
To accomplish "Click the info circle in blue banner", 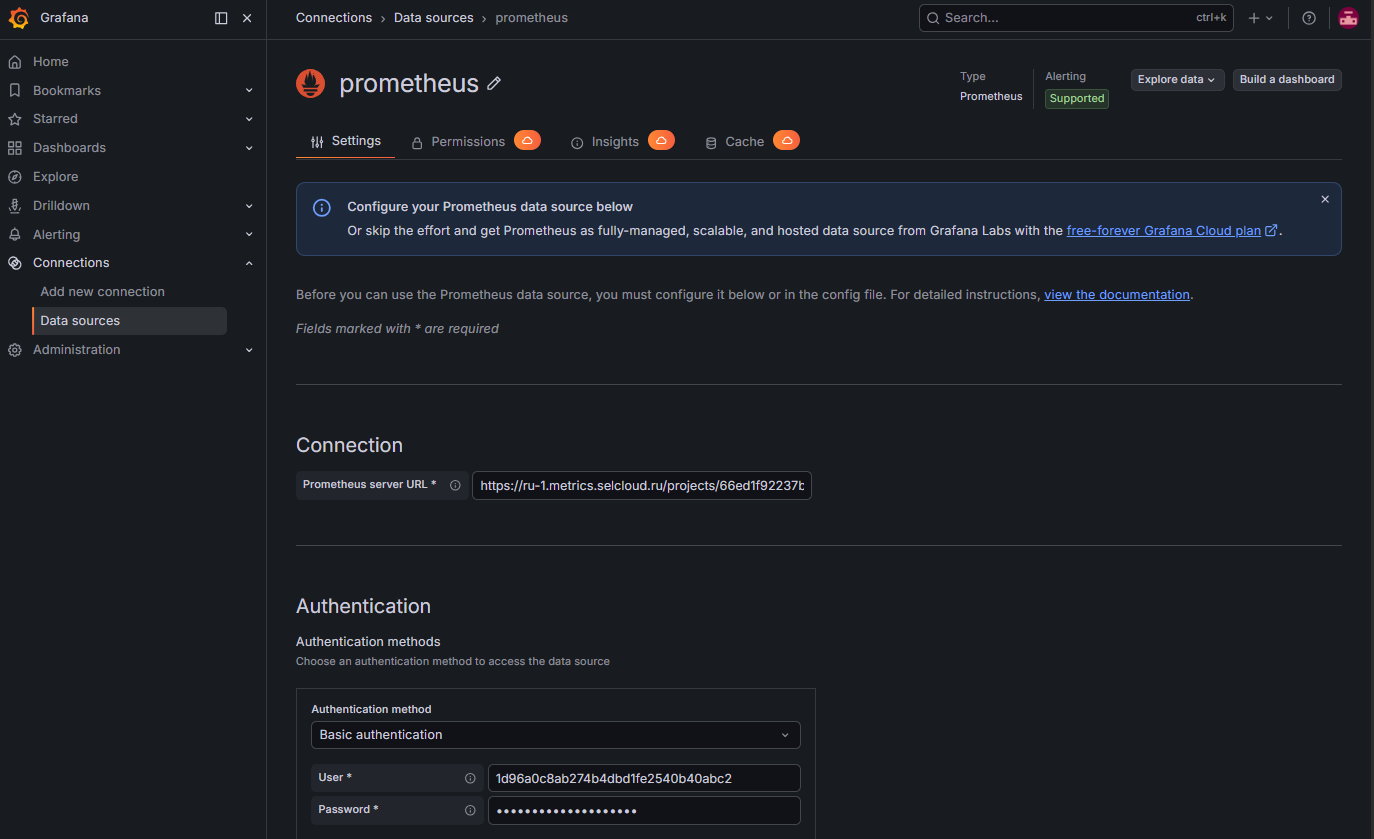I will 322,208.
